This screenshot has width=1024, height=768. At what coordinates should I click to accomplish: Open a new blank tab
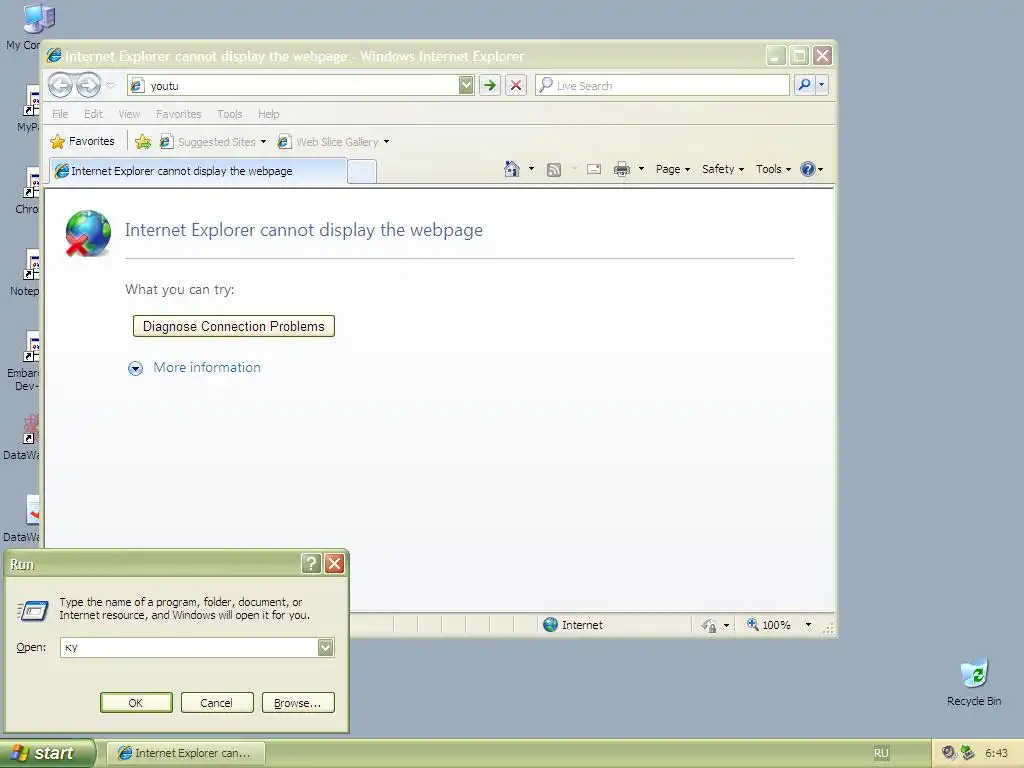click(x=362, y=172)
